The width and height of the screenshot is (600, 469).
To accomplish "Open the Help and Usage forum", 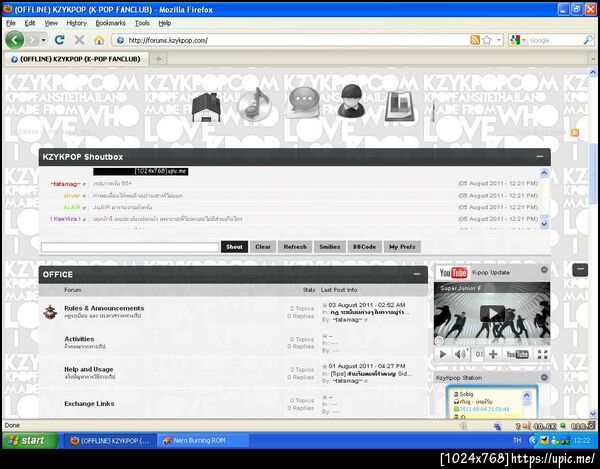I will (x=89, y=369).
